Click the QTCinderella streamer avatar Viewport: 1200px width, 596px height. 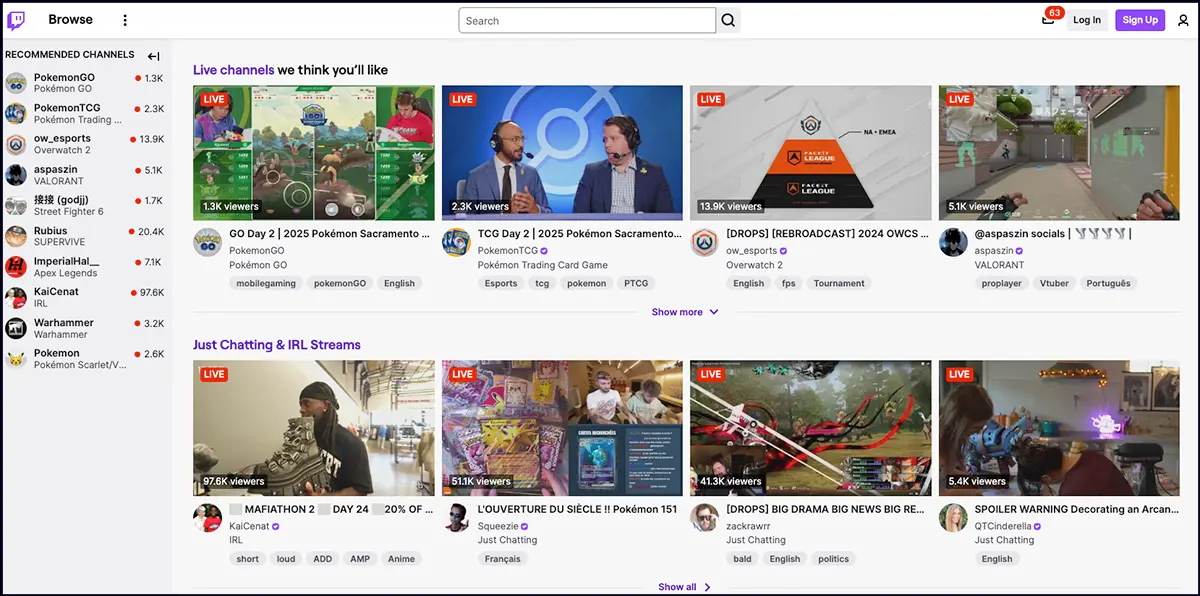click(953, 518)
